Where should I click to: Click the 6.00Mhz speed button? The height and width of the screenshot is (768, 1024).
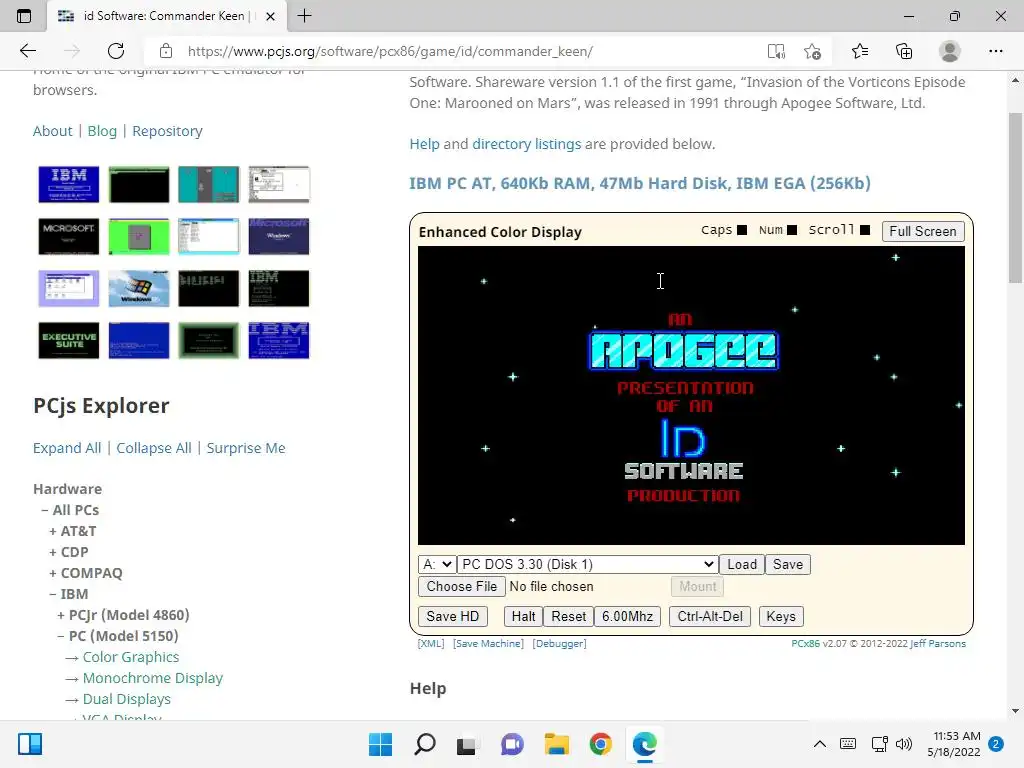[627, 616]
